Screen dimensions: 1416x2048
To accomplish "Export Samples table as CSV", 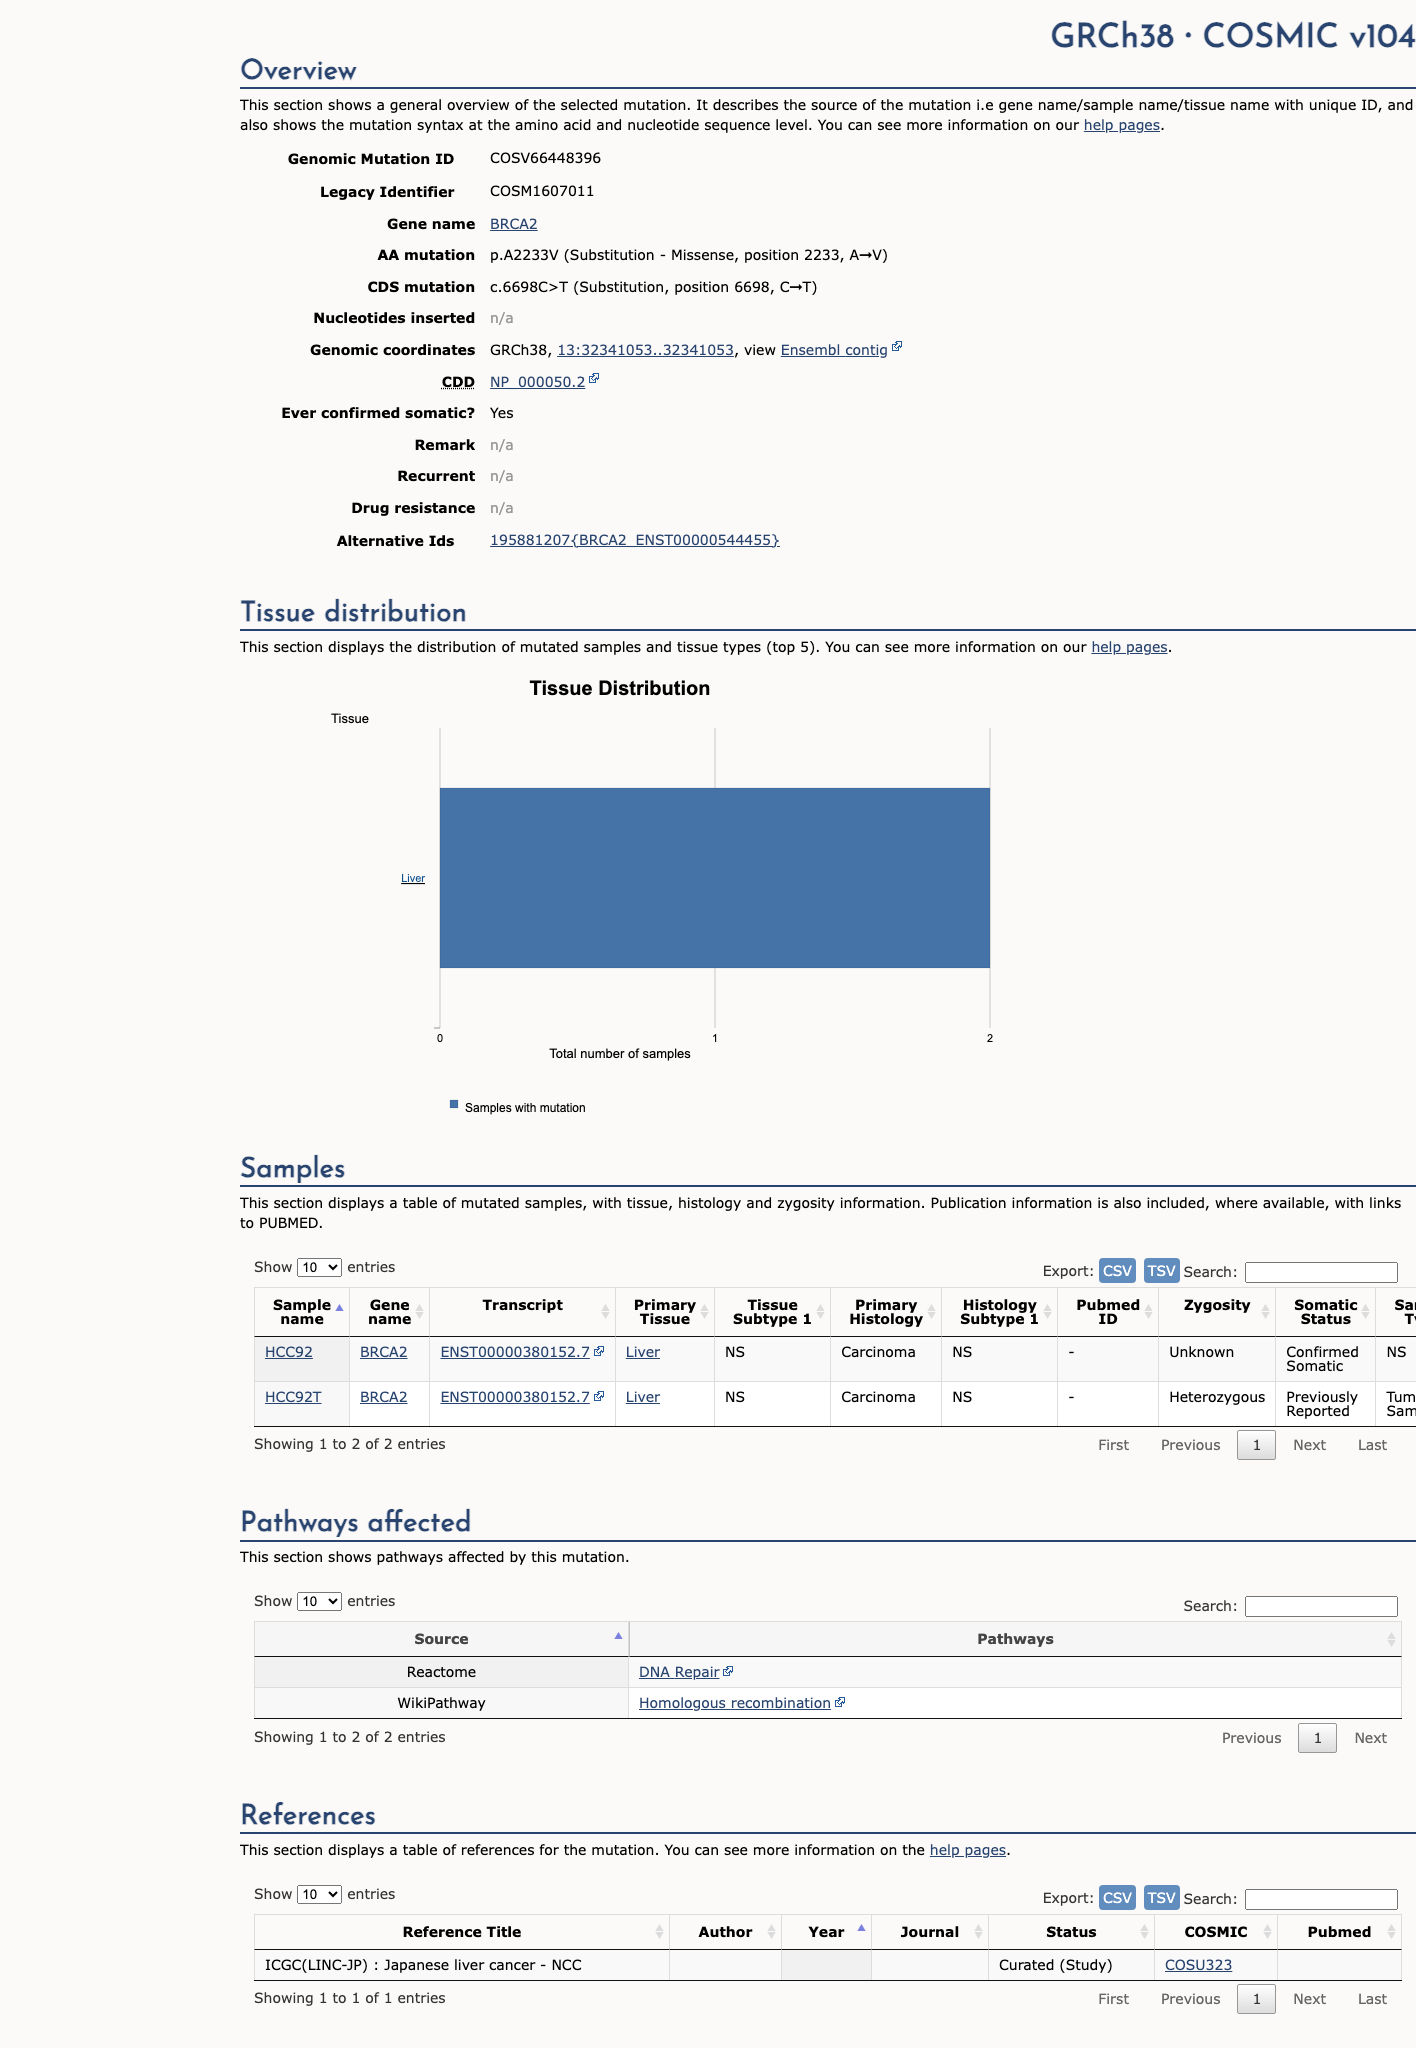I will tap(1117, 1271).
